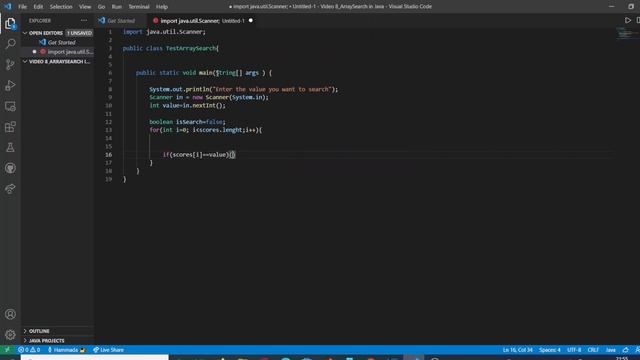Open the Selection menu
Viewport: 640px width, 360px height.
[x=61, y=7]
